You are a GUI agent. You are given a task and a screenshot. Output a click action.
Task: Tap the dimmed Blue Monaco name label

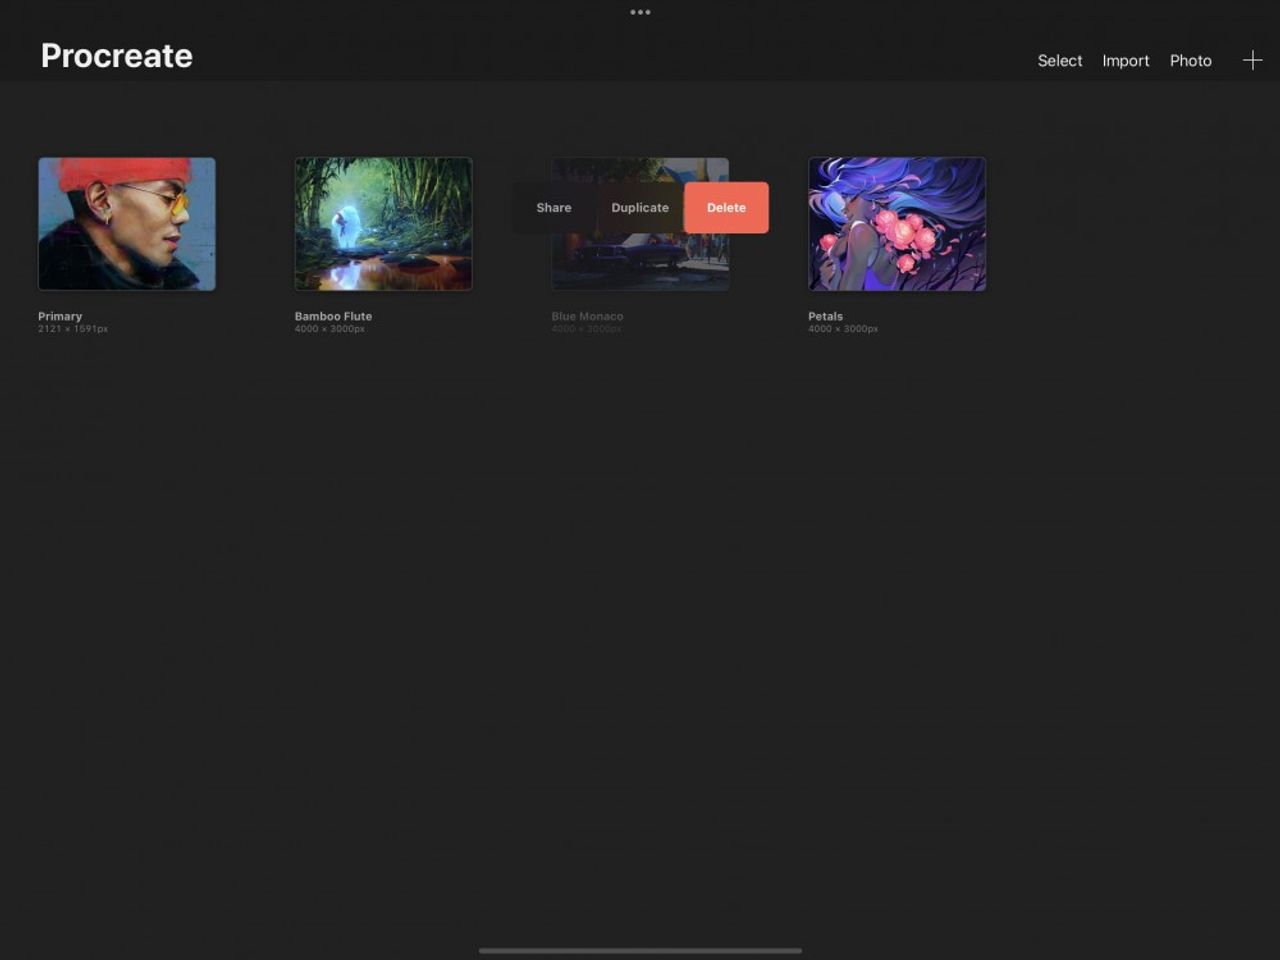point(587,316)
